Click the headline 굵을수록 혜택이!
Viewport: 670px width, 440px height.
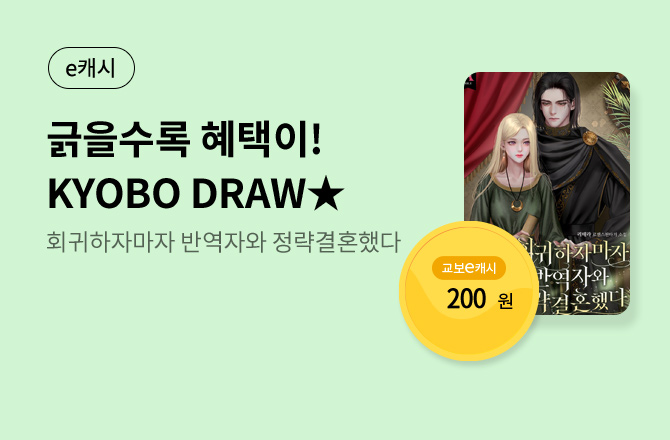[184, 139]
